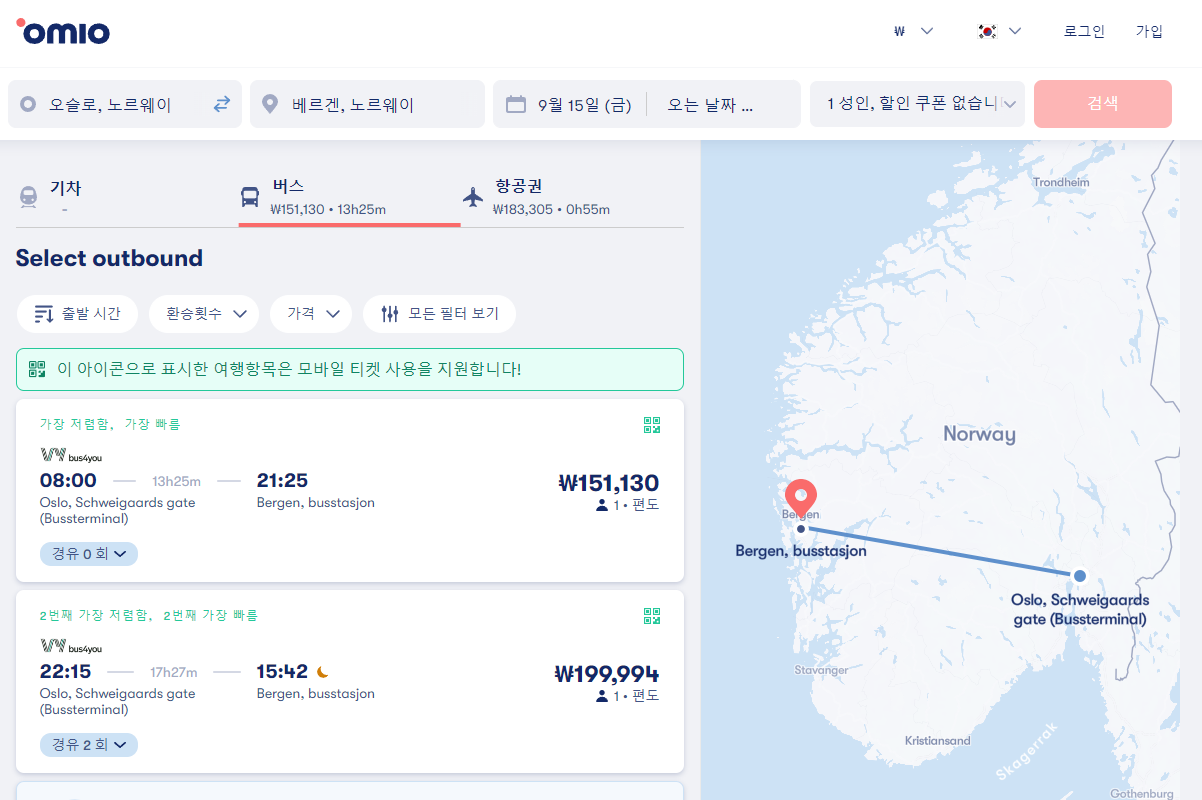The height and width of the screenshot is (800, 1202).
Task: Select price ₩151,130 for 08:00 trip
Action: pos(609,483)
